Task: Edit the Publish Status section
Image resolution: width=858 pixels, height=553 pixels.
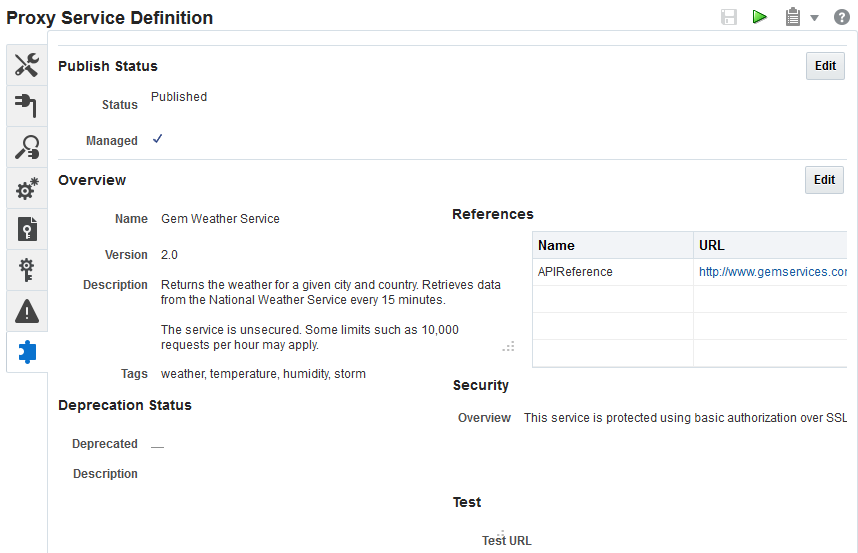Action: click(x=825, y=66)
